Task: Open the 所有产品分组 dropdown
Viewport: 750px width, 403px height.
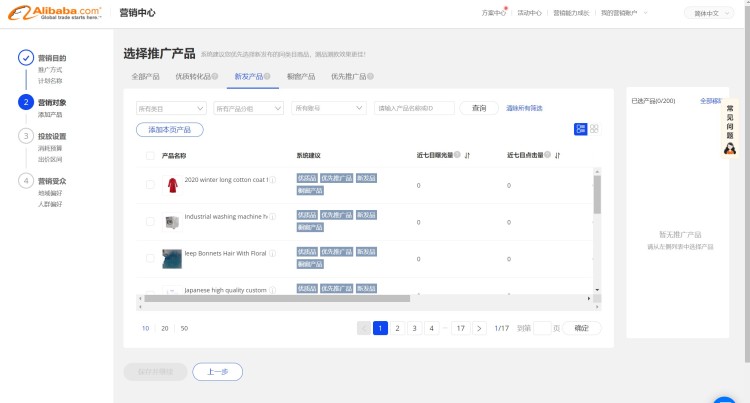Action: click(248, 108)
